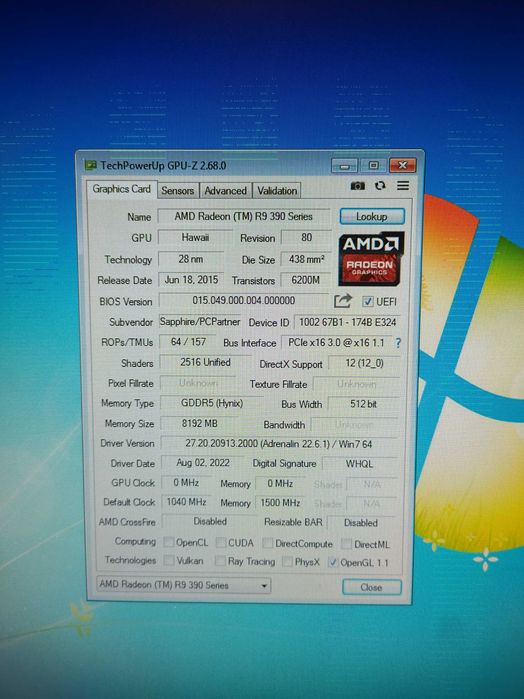
Task: Refresh GPU info with the refresh icon
Action: [x=380, y=185]
